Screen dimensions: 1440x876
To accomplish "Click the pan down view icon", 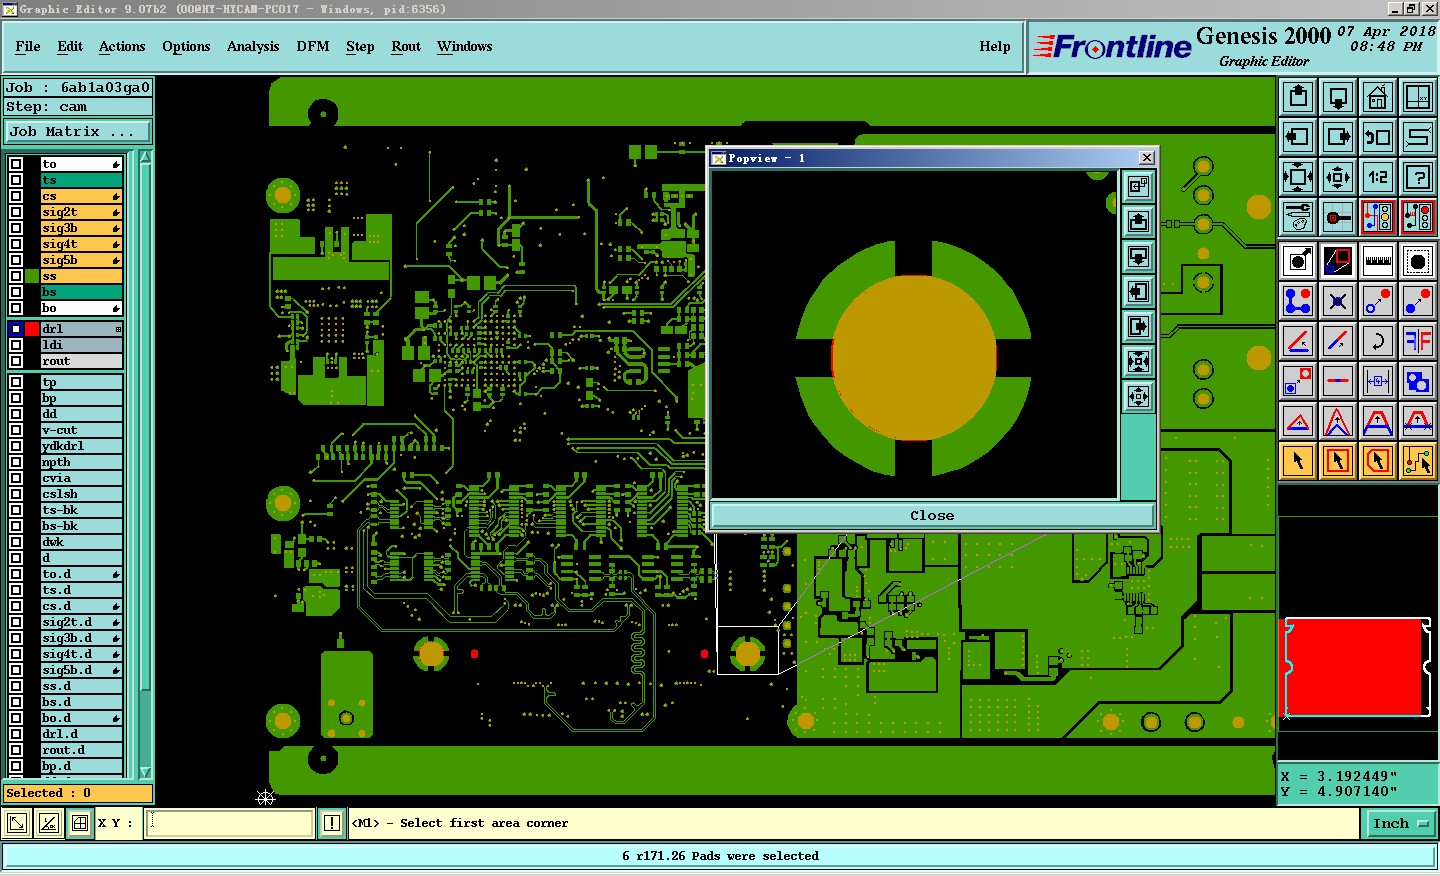I will coord(1338,97).
